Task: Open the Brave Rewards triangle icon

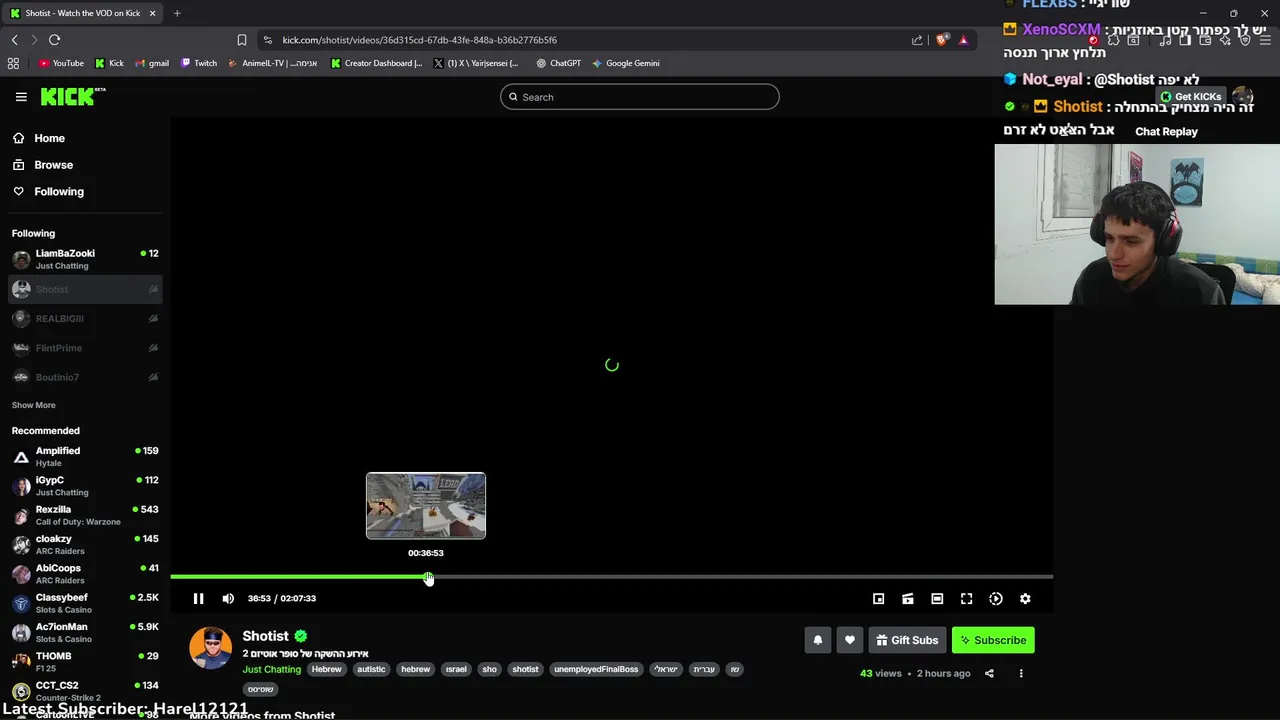Action: [x=963, y=40]
